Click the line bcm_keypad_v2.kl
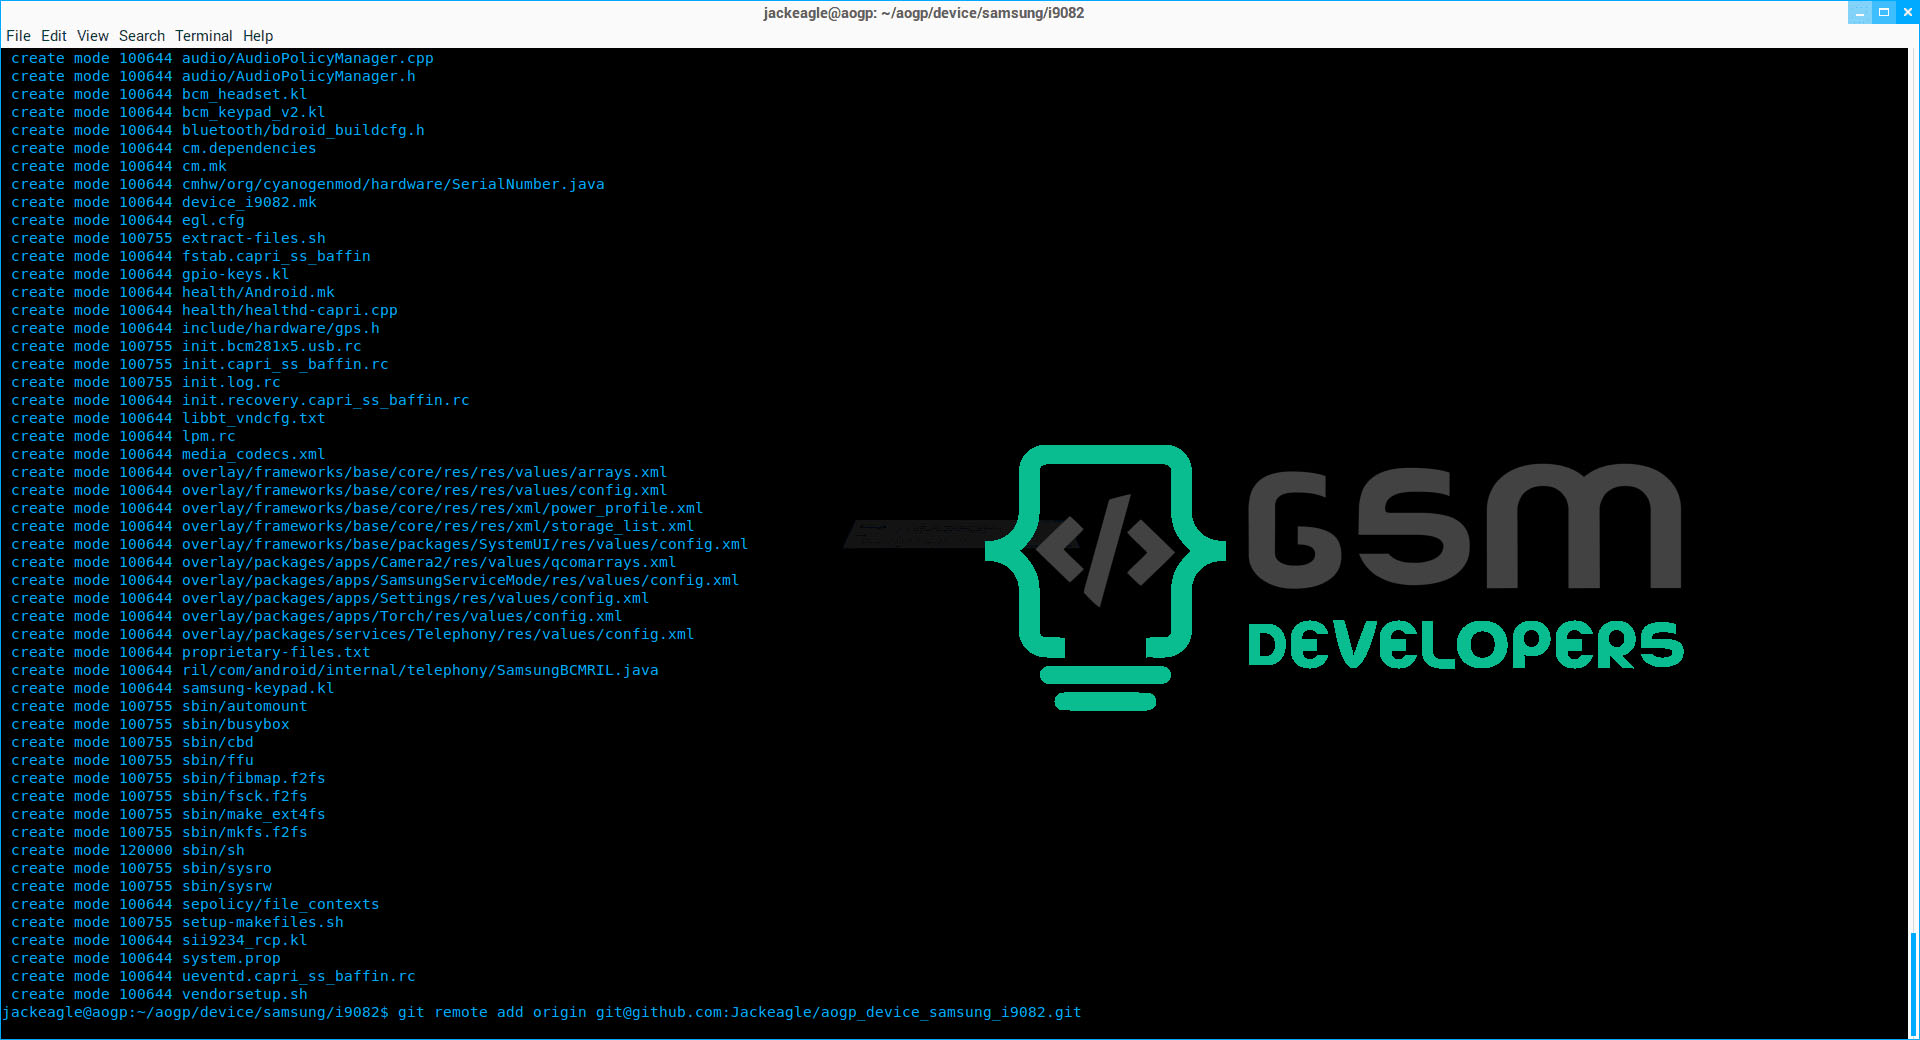 [168, 113]
